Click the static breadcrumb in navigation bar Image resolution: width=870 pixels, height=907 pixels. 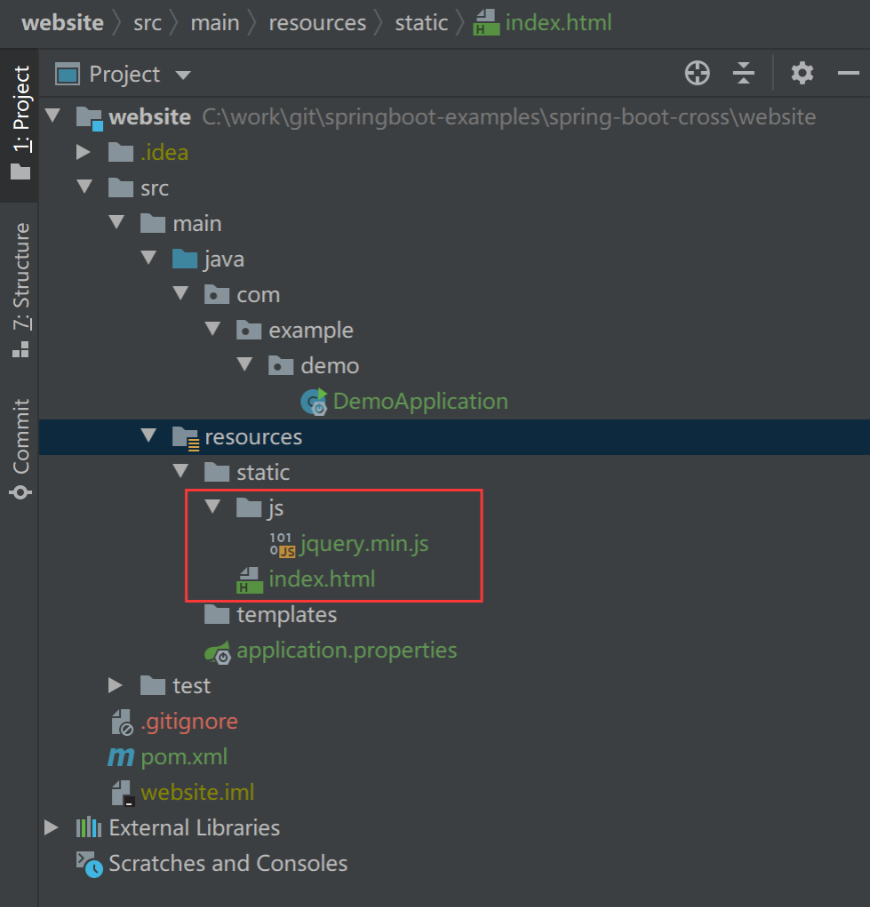pyautogui.click(x=421, y=22)
